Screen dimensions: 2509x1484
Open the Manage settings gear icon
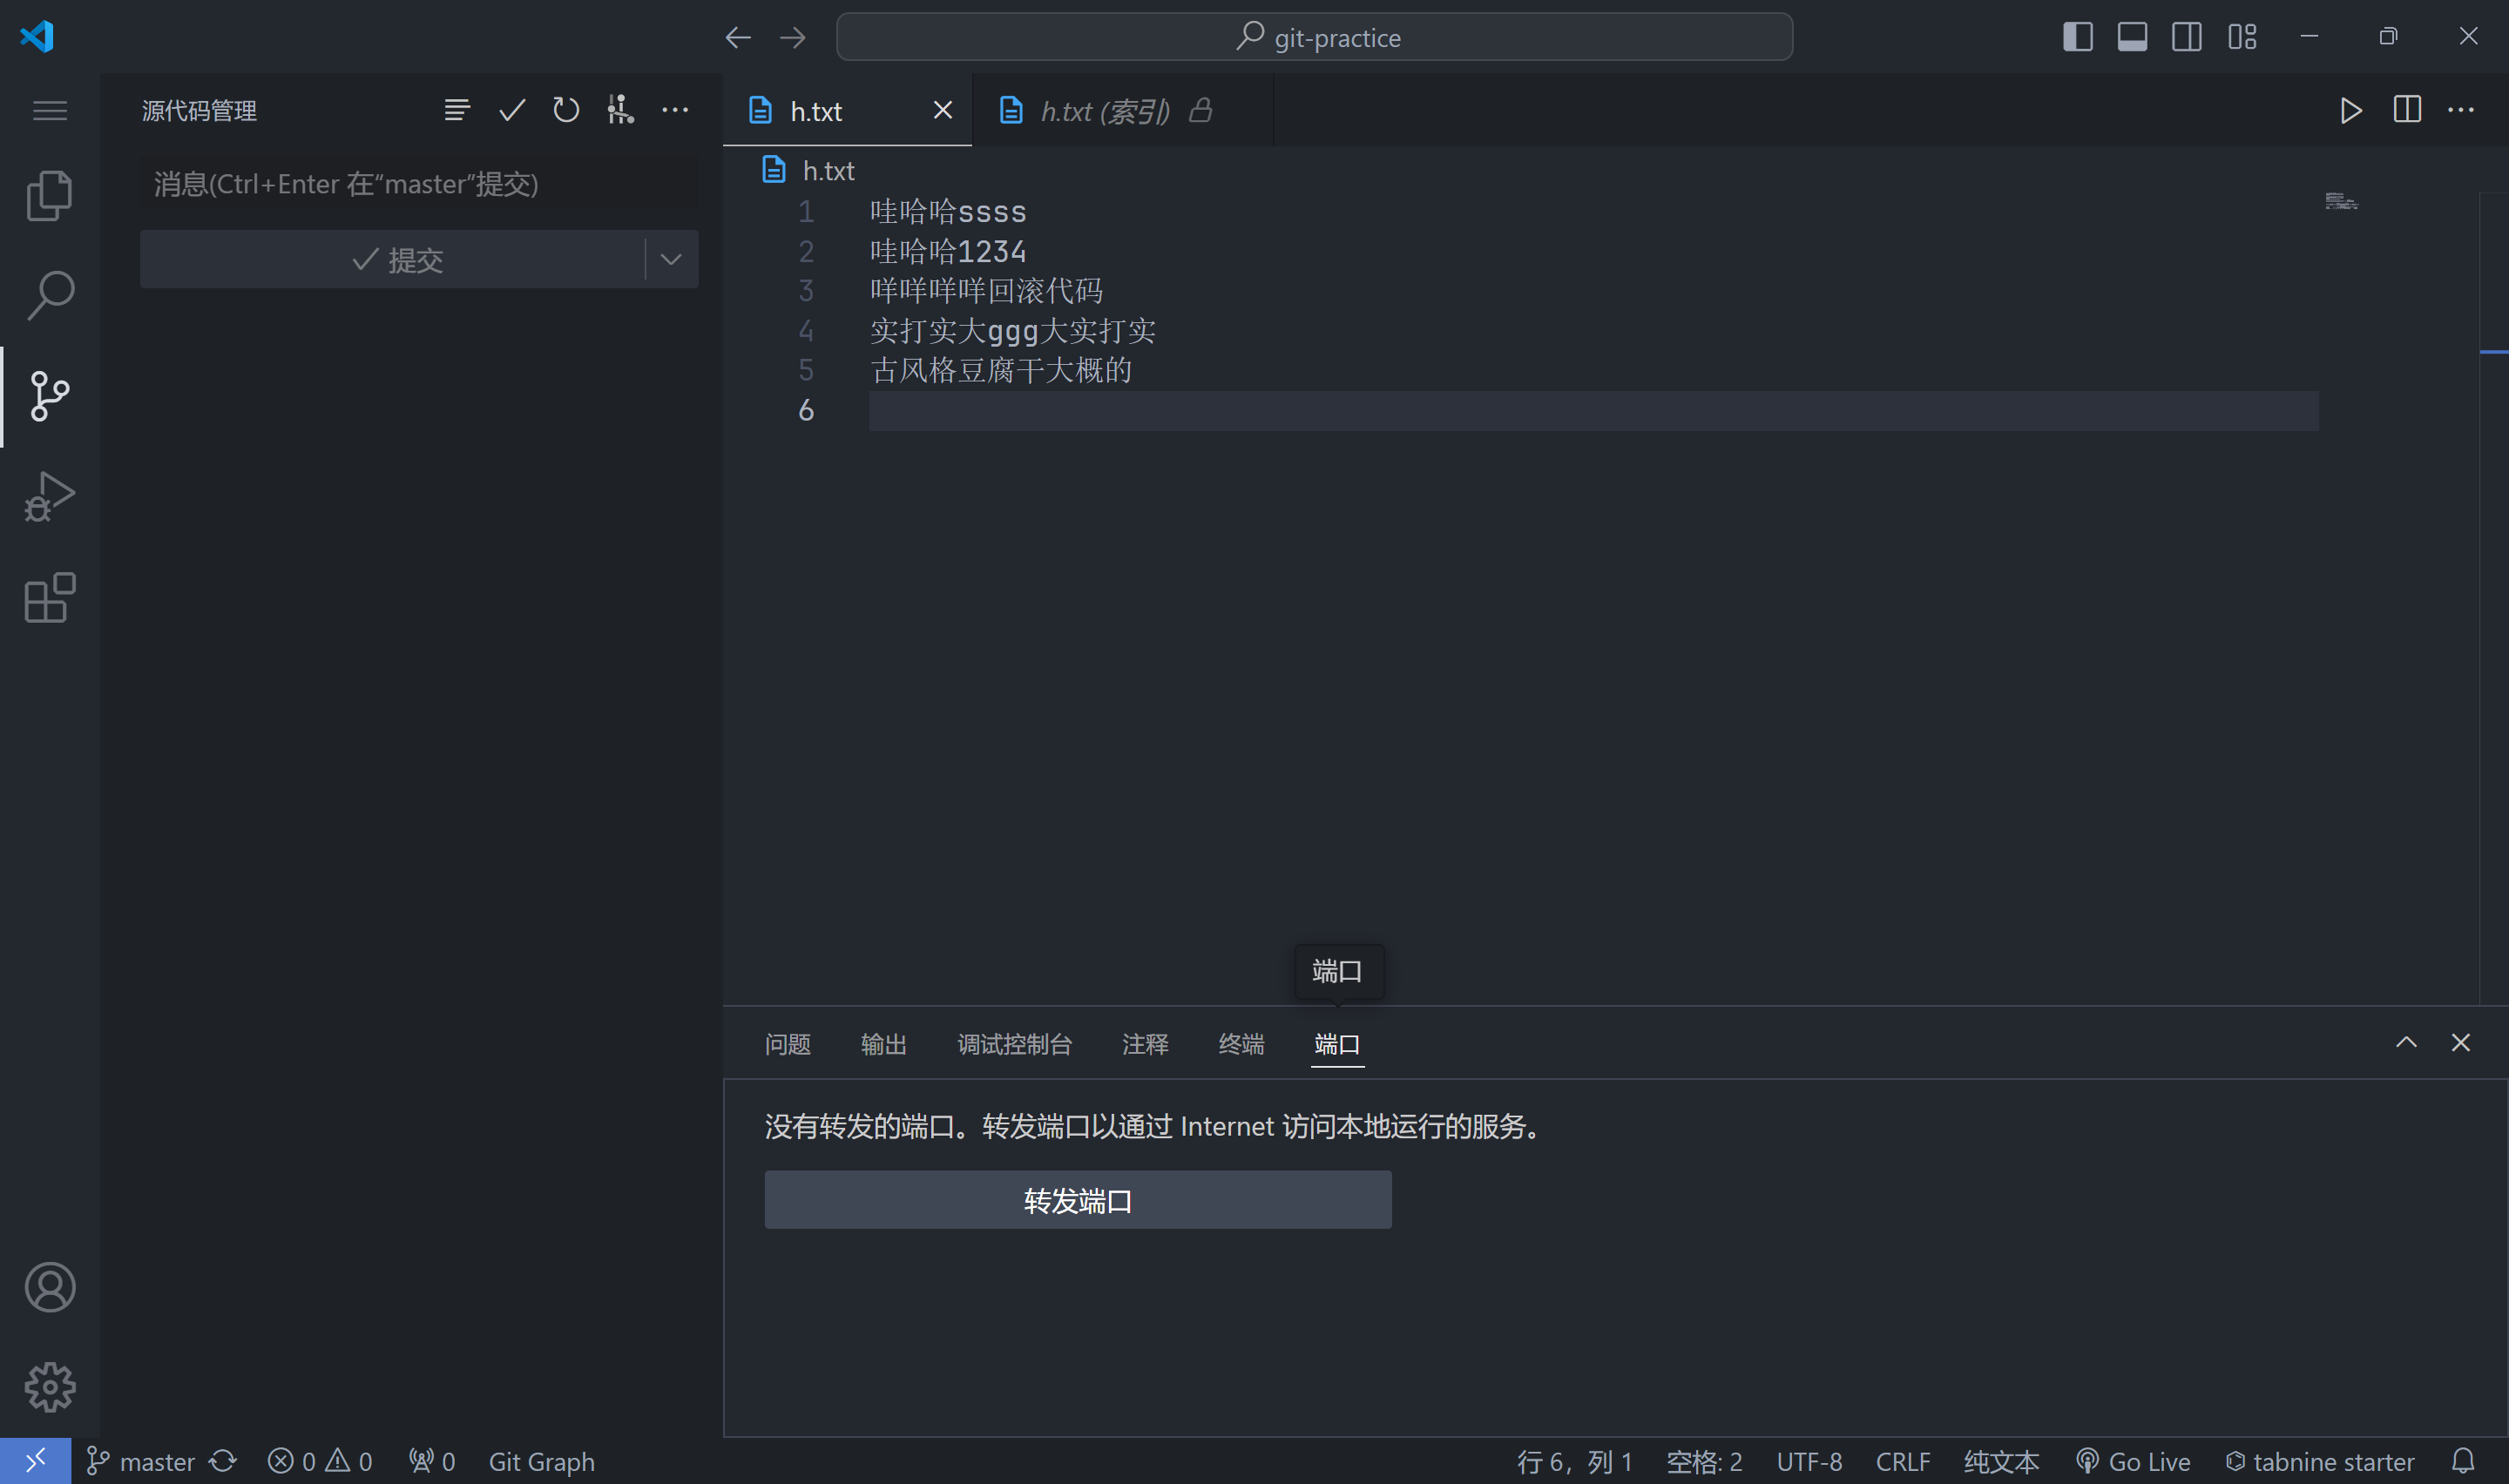49,1387
